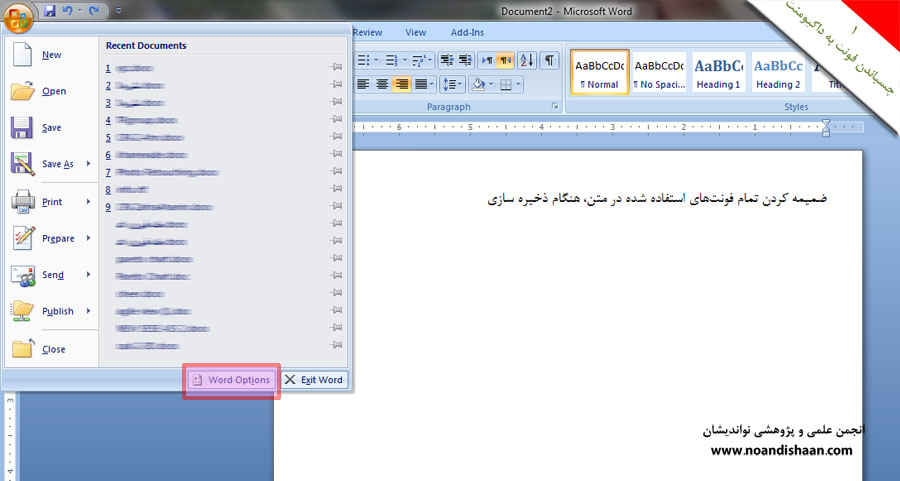This screenshot has height=481, width=900.
Task: Click Save icon in Quick Access Toolbar
Action: pyautogui.click(x=50, y=11)
